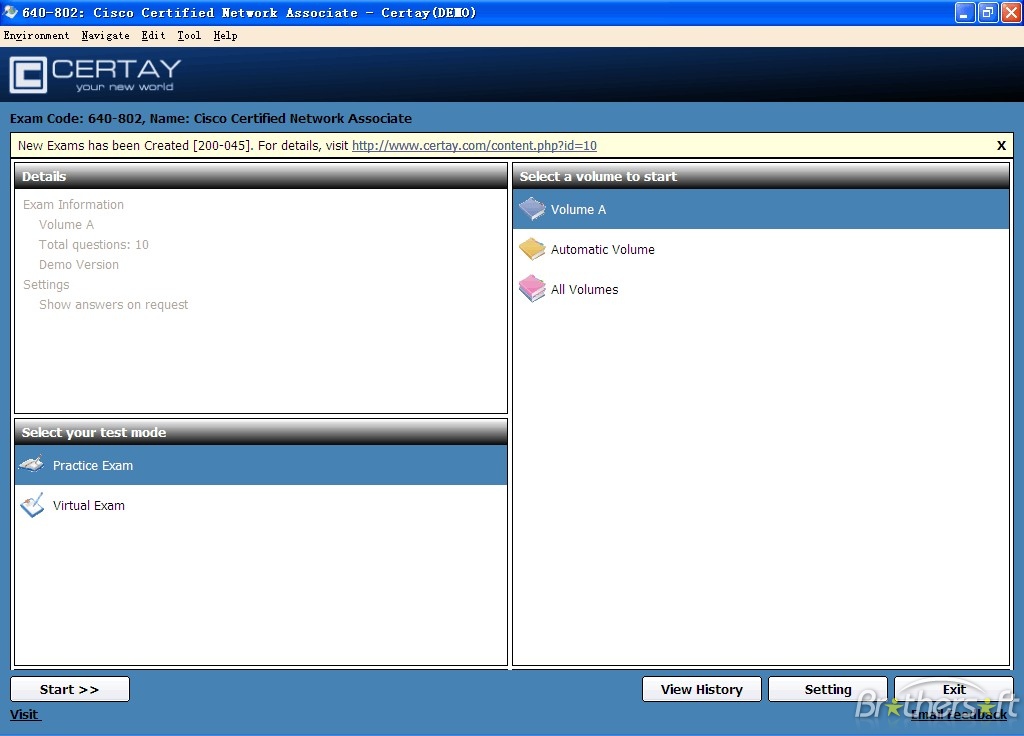1024x736 pixels.
Task: Open the Help menu
Action: click(x=225, y=35)
